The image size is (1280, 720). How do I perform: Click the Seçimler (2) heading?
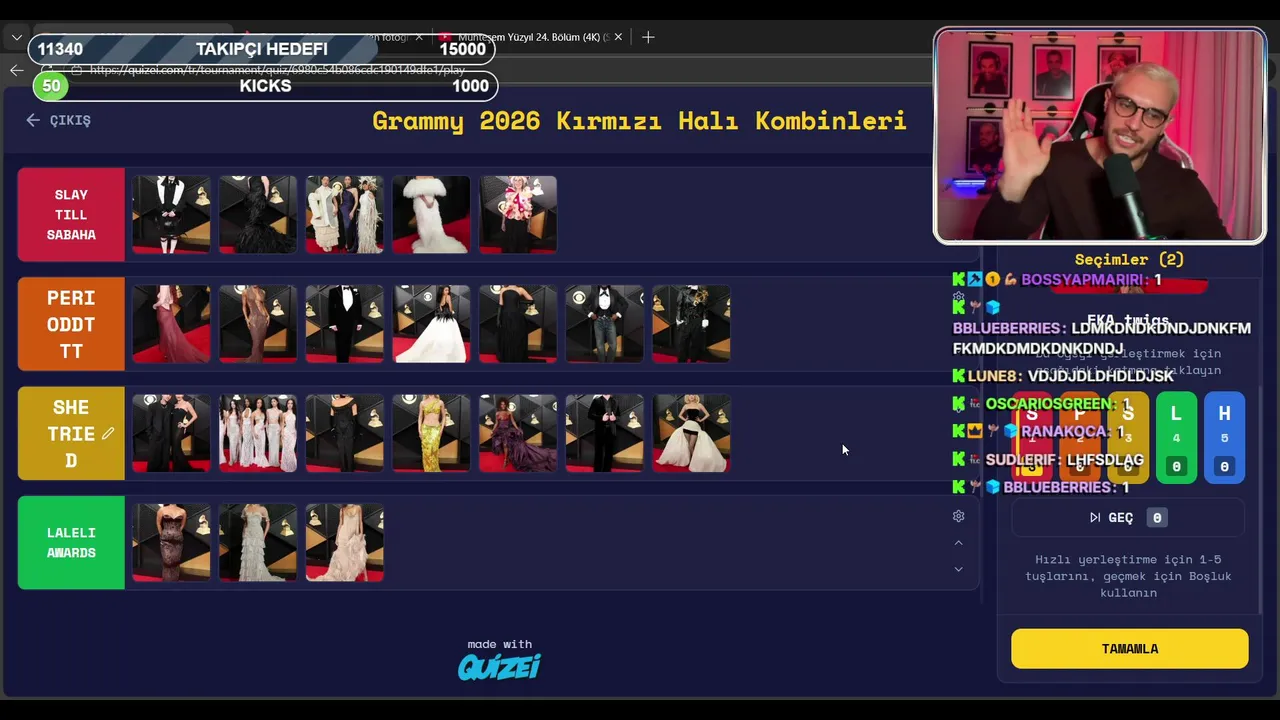tap(1129, 260)
